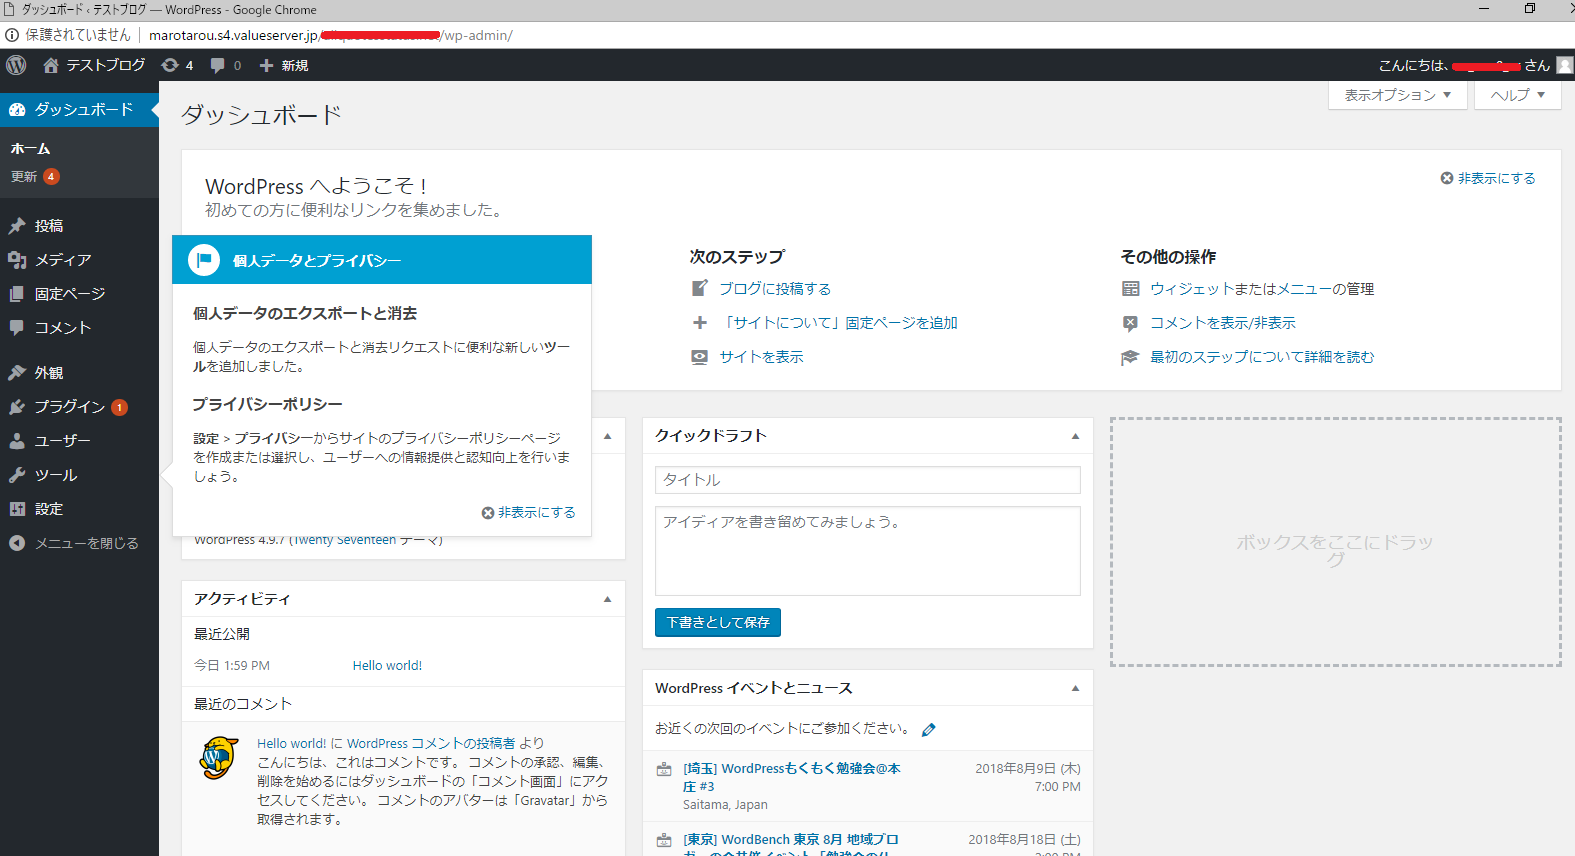Open the 「サイトについて」固定ページを追加 link
This screenshot has width=1575, height=856.
point(839,323)
